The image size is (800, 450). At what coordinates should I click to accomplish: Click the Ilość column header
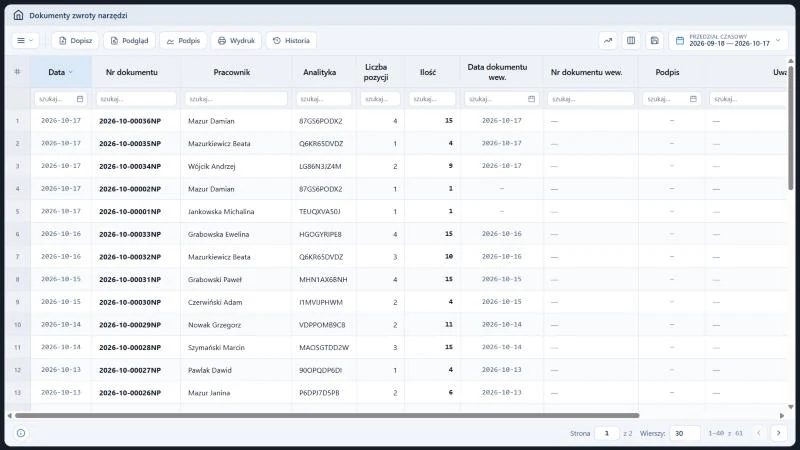(428, 72)
